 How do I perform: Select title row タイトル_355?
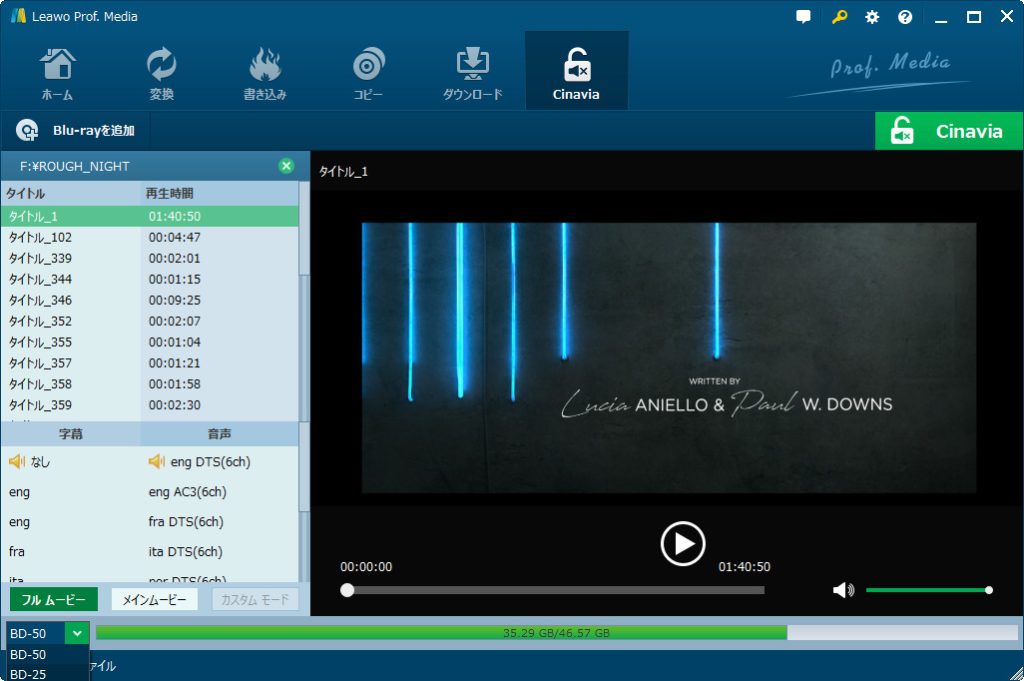coord(150,341)
